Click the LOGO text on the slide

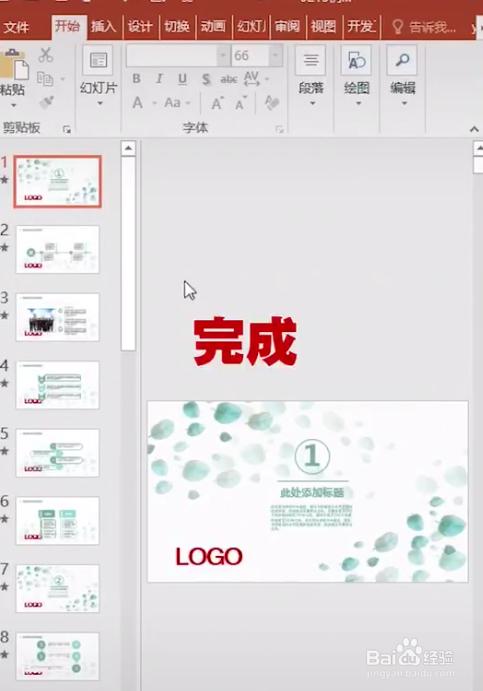209,557
